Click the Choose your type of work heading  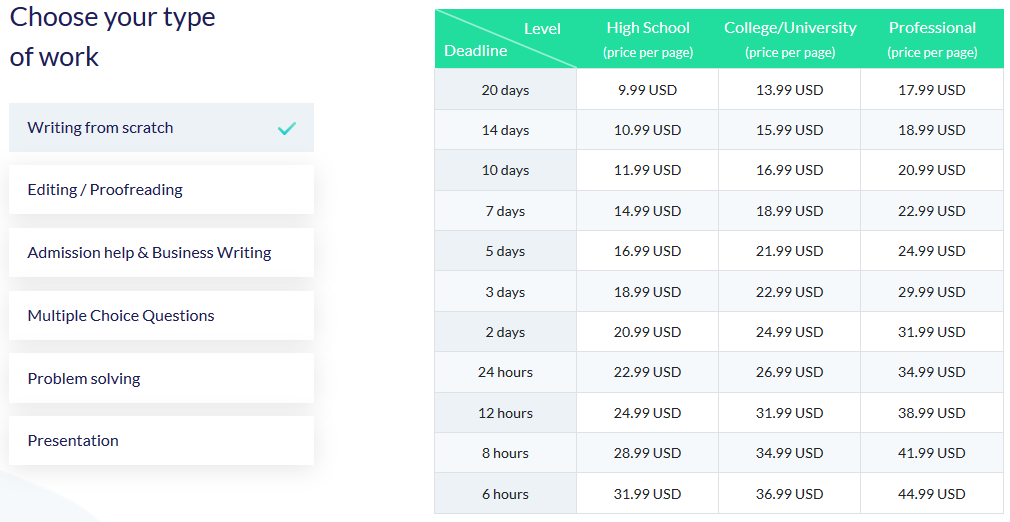coord(113,37)
